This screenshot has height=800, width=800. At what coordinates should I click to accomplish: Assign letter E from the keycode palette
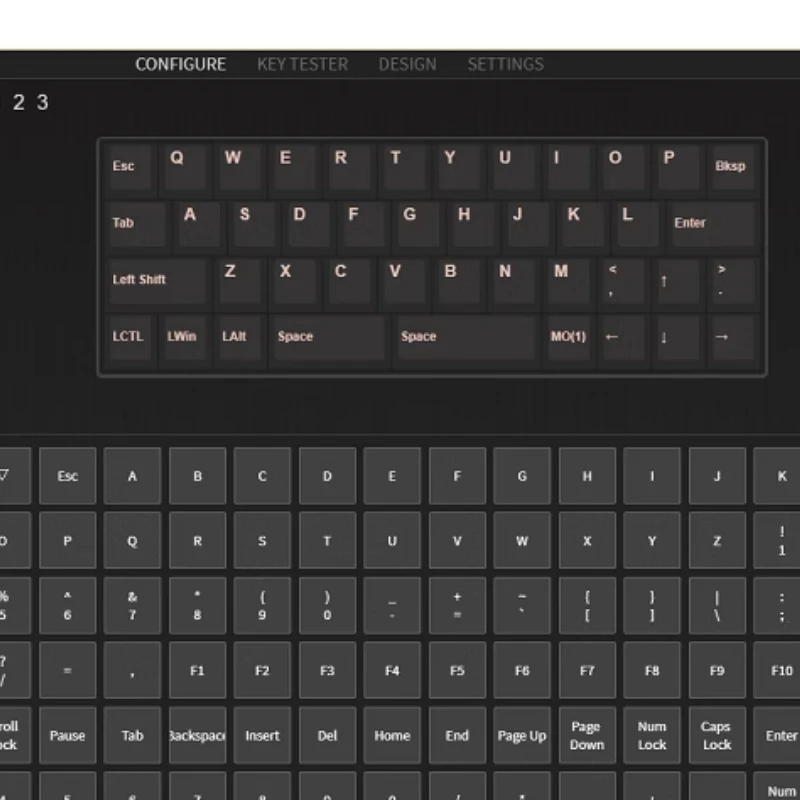[392, 476]
